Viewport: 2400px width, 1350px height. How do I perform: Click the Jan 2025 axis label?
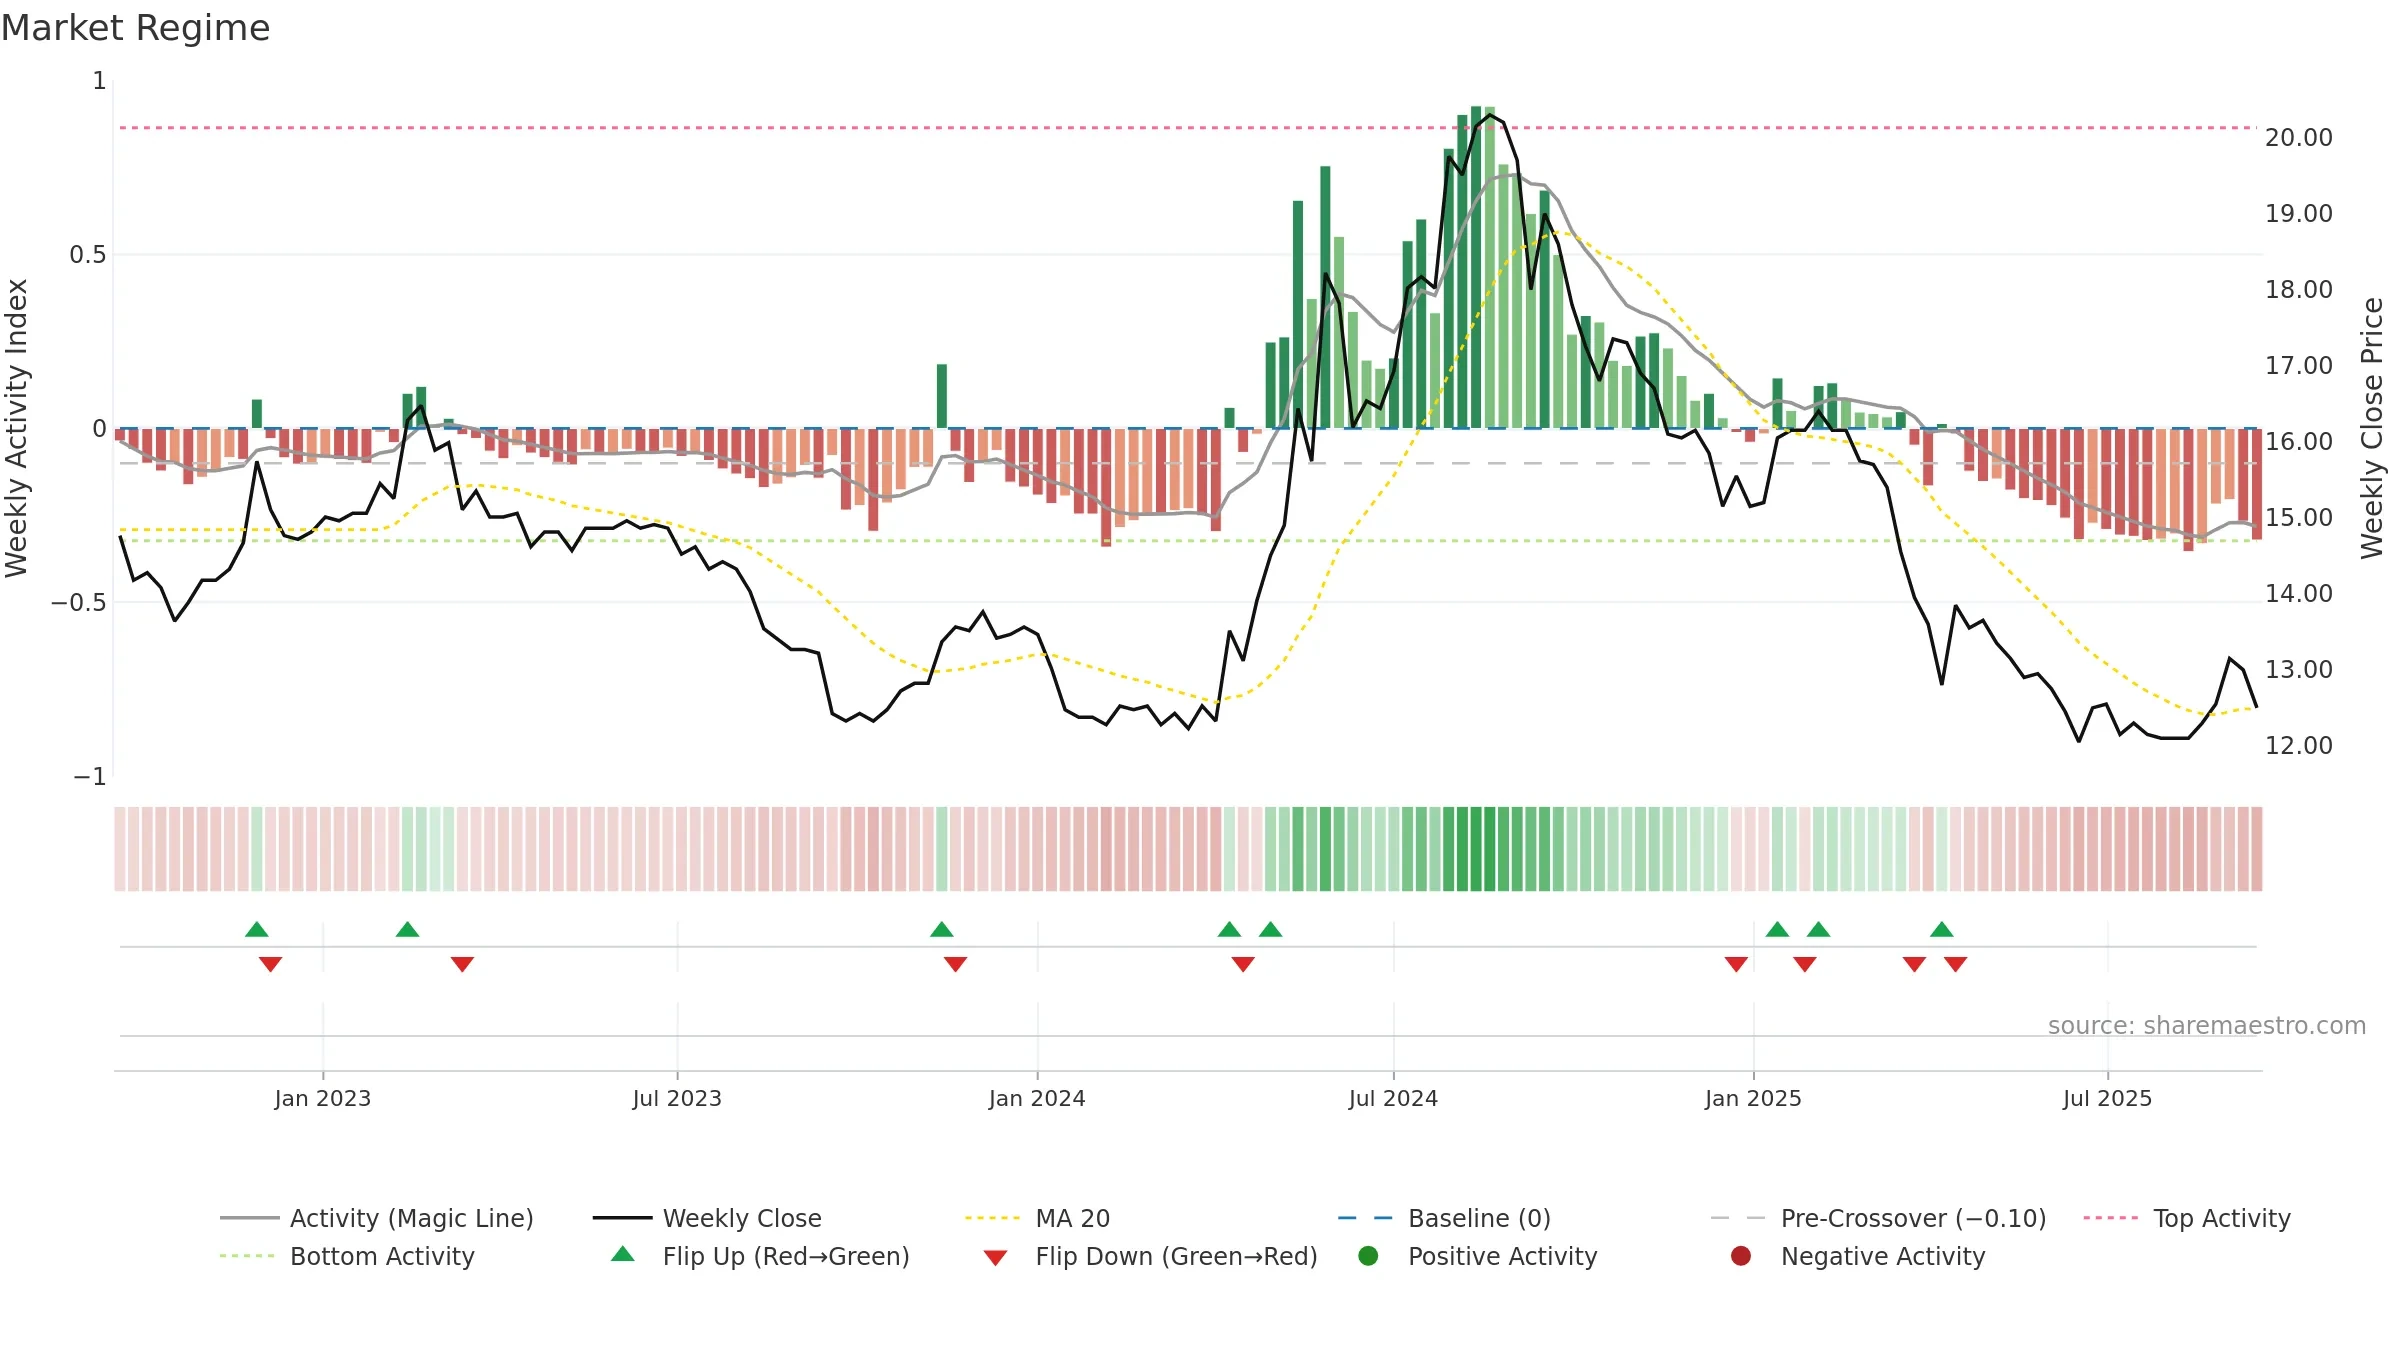[x=1753, y=1098]
